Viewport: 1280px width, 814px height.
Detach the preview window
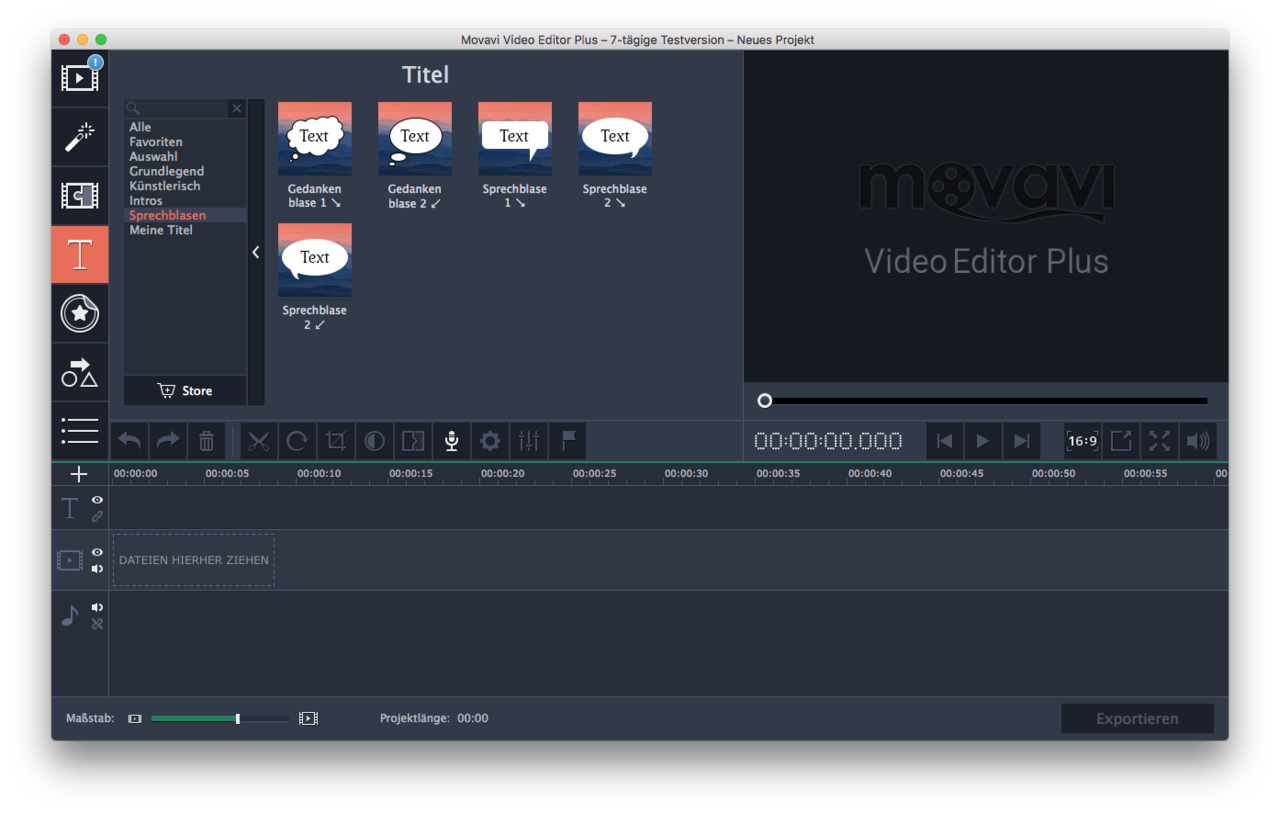(1121, 441)
